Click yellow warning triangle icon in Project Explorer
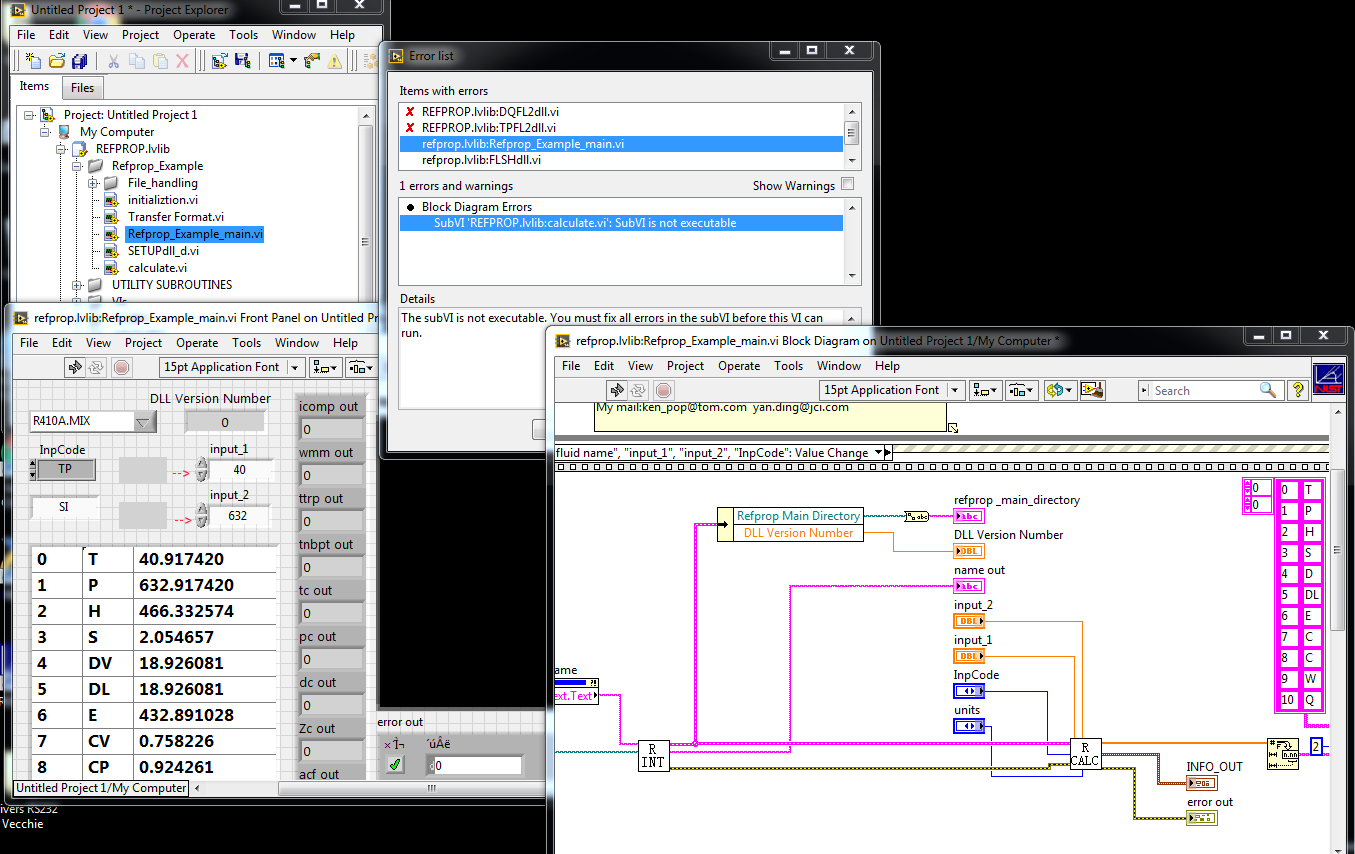 [x=334, y=61]
